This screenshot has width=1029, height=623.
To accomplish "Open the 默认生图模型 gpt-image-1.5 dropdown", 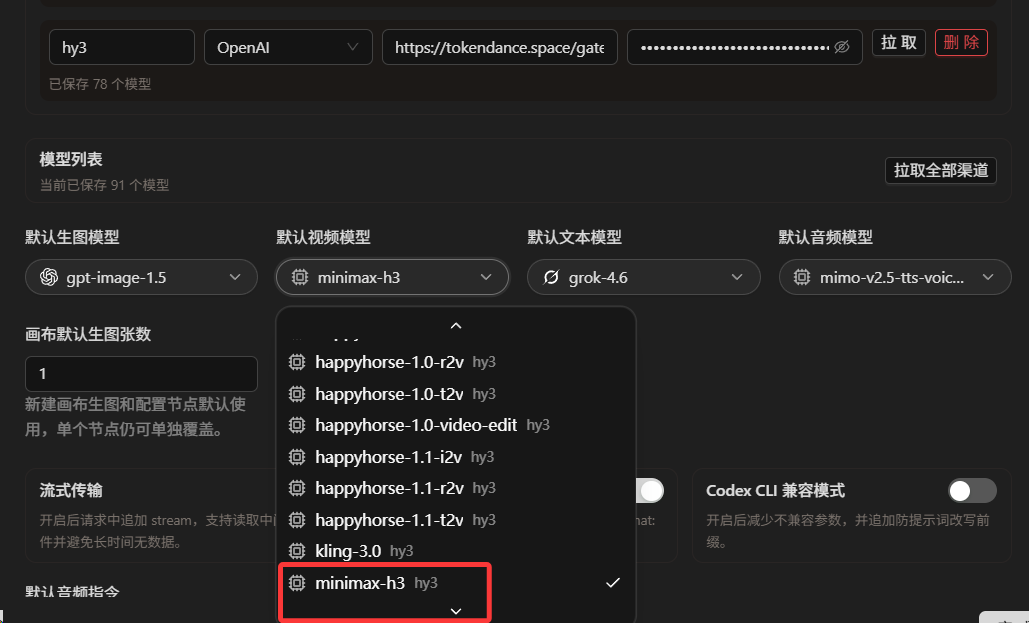I will (141, 277).
